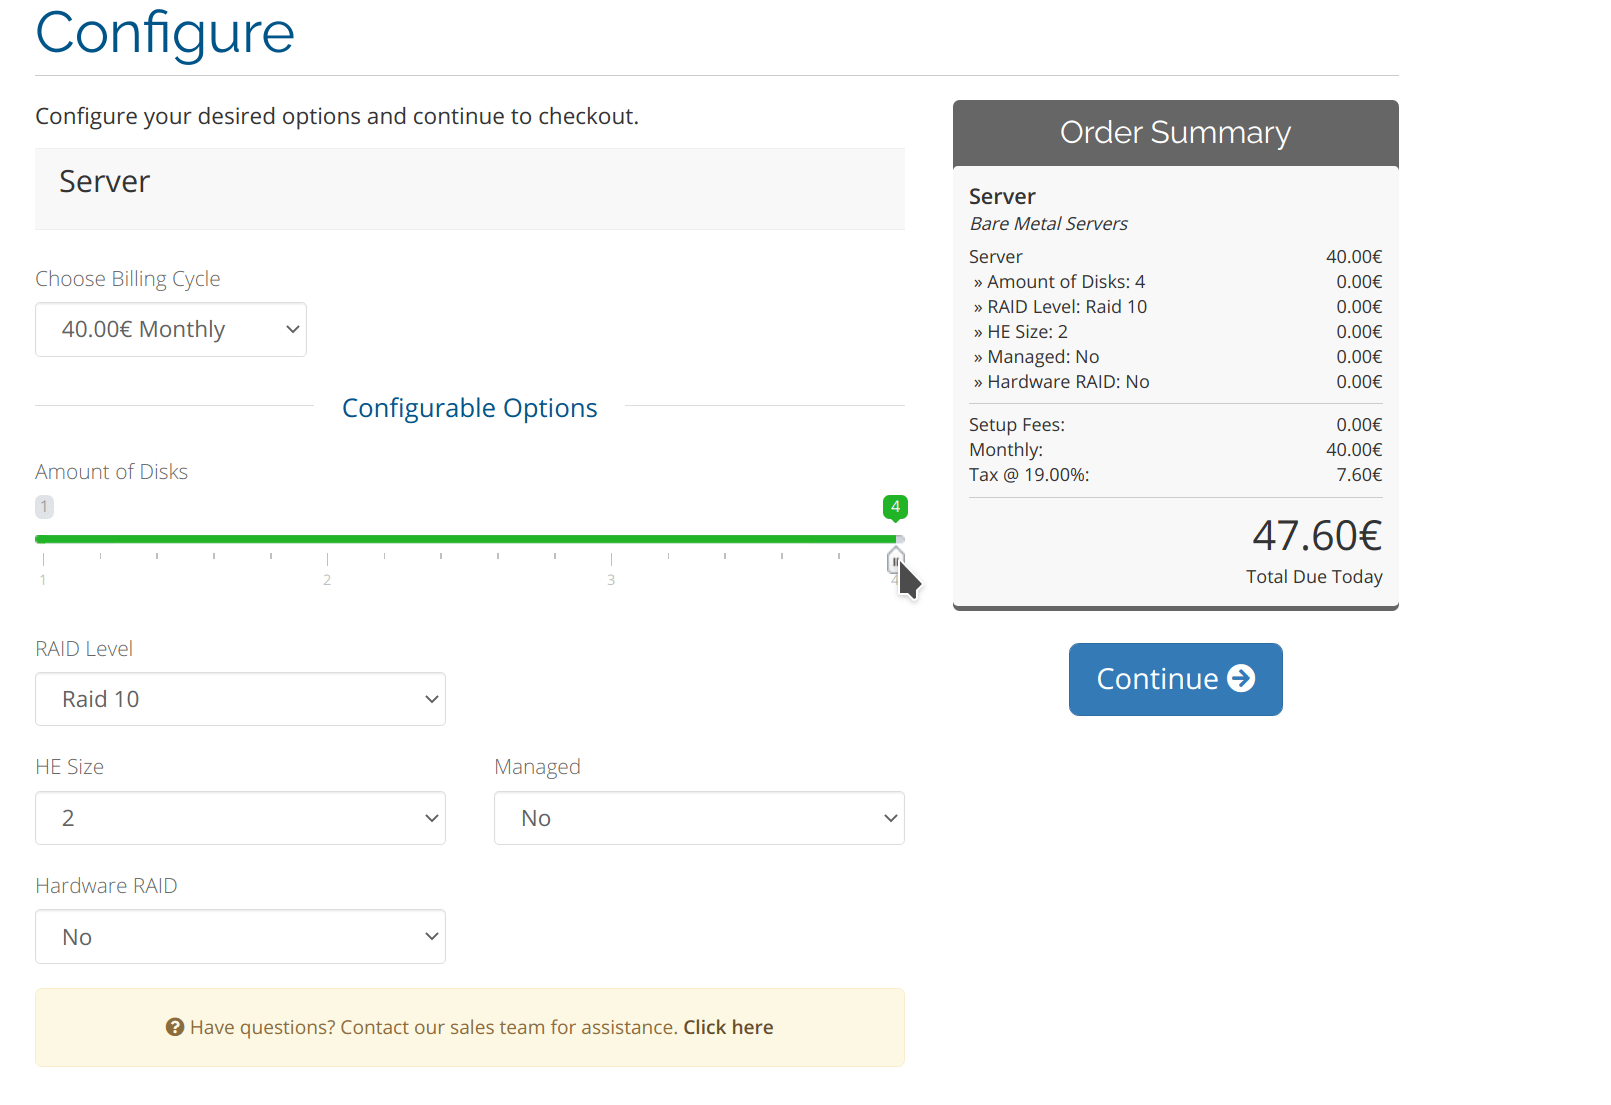Expand the Managed dropdown
Image resolution: width=1611 pixels, height=1105 pixels.
(x=699, y=818)
